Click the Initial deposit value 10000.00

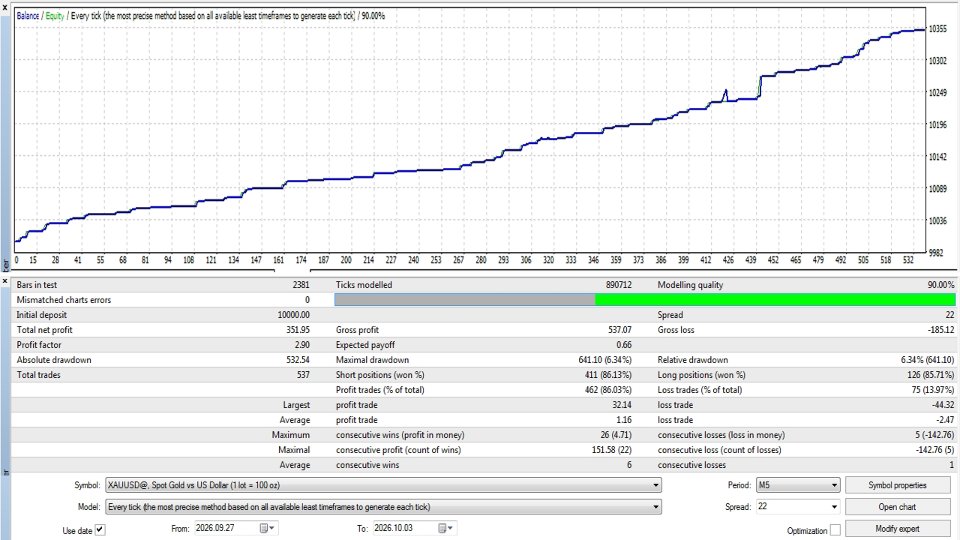pyautogui.click(x=293, y=315)
